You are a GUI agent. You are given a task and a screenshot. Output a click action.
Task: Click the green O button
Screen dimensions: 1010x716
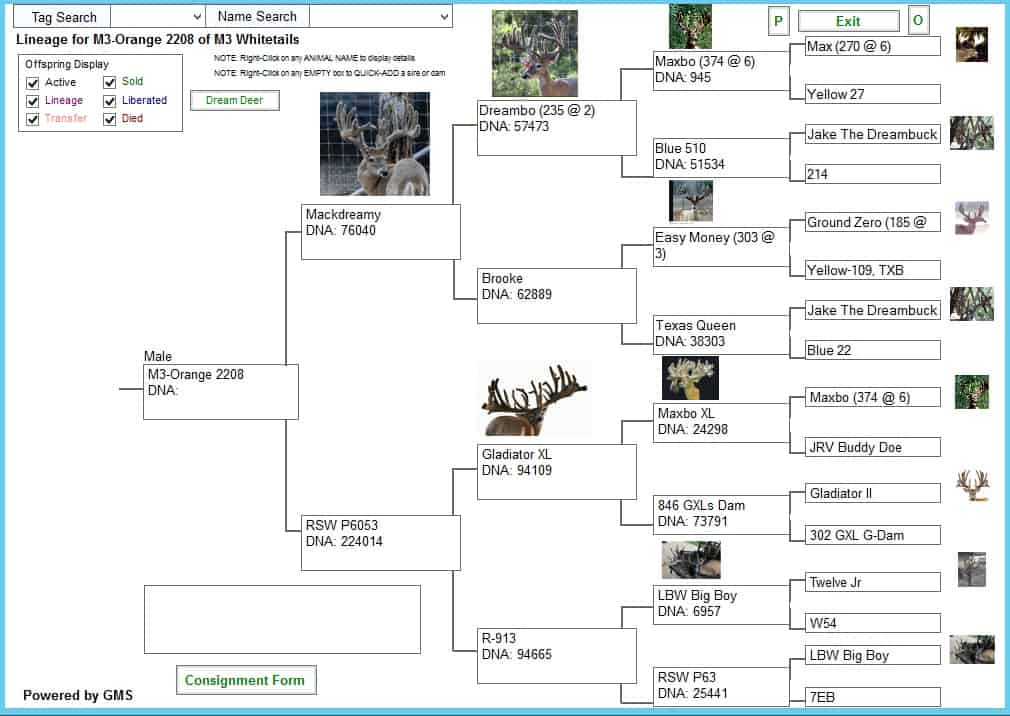[918, 21]
